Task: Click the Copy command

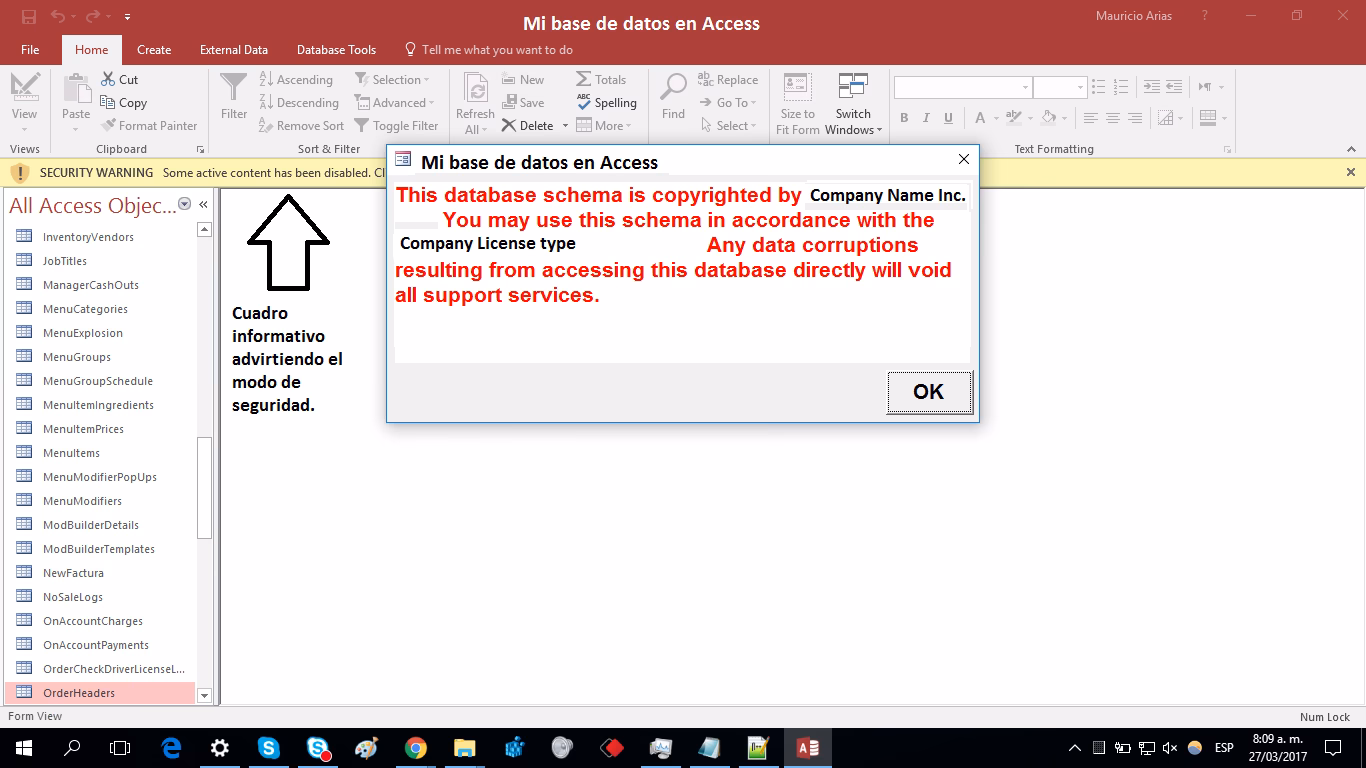Action: pos(124,103)
